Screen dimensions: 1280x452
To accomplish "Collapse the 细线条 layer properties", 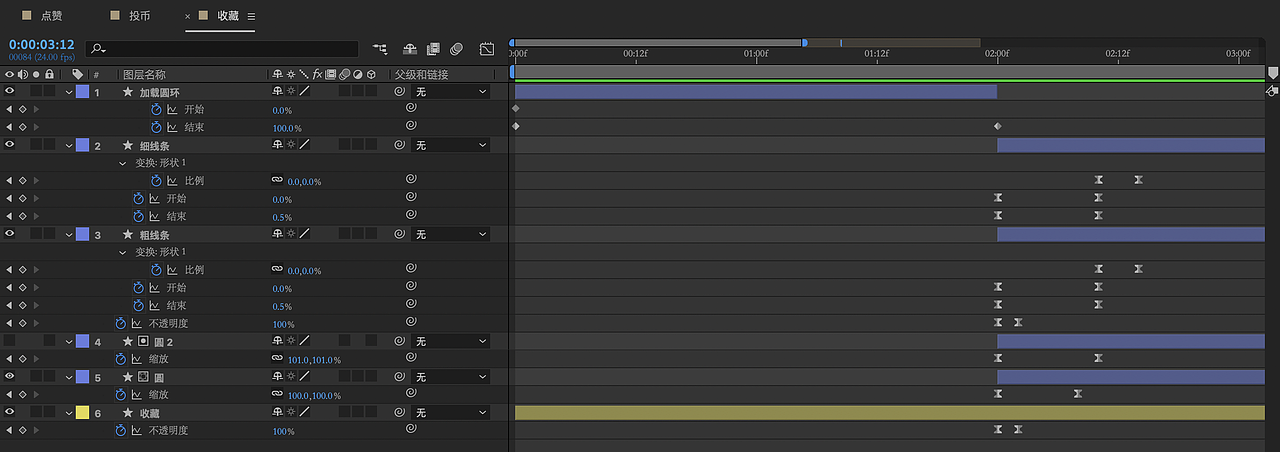I will coord(69,146).
